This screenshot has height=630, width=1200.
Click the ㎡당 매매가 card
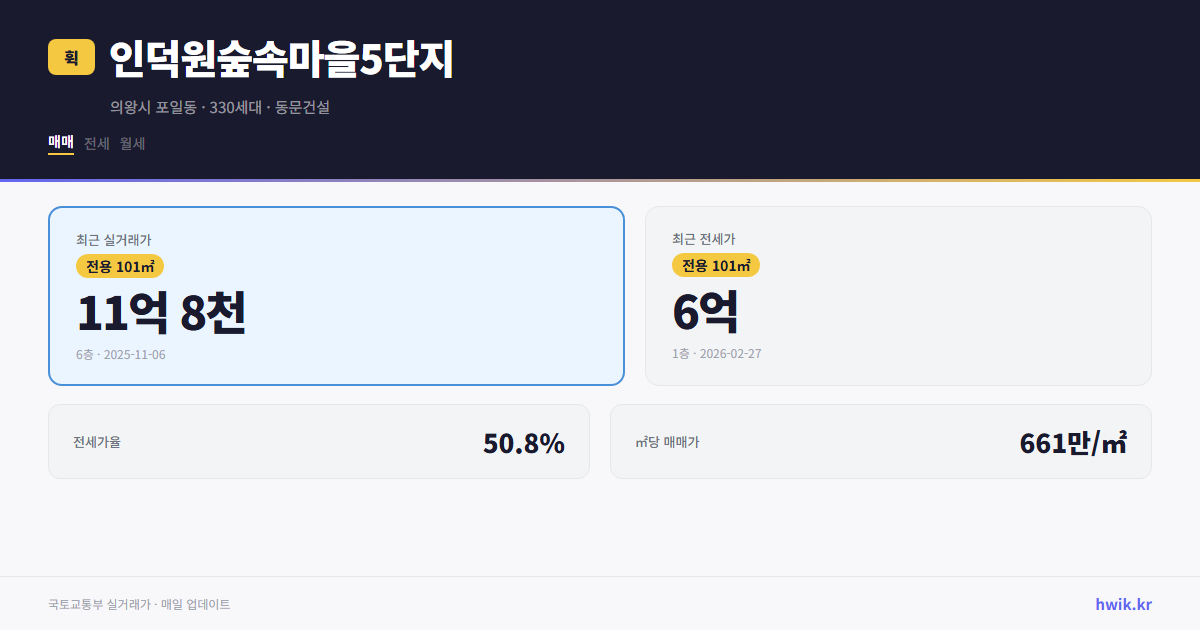coord(880,441)
